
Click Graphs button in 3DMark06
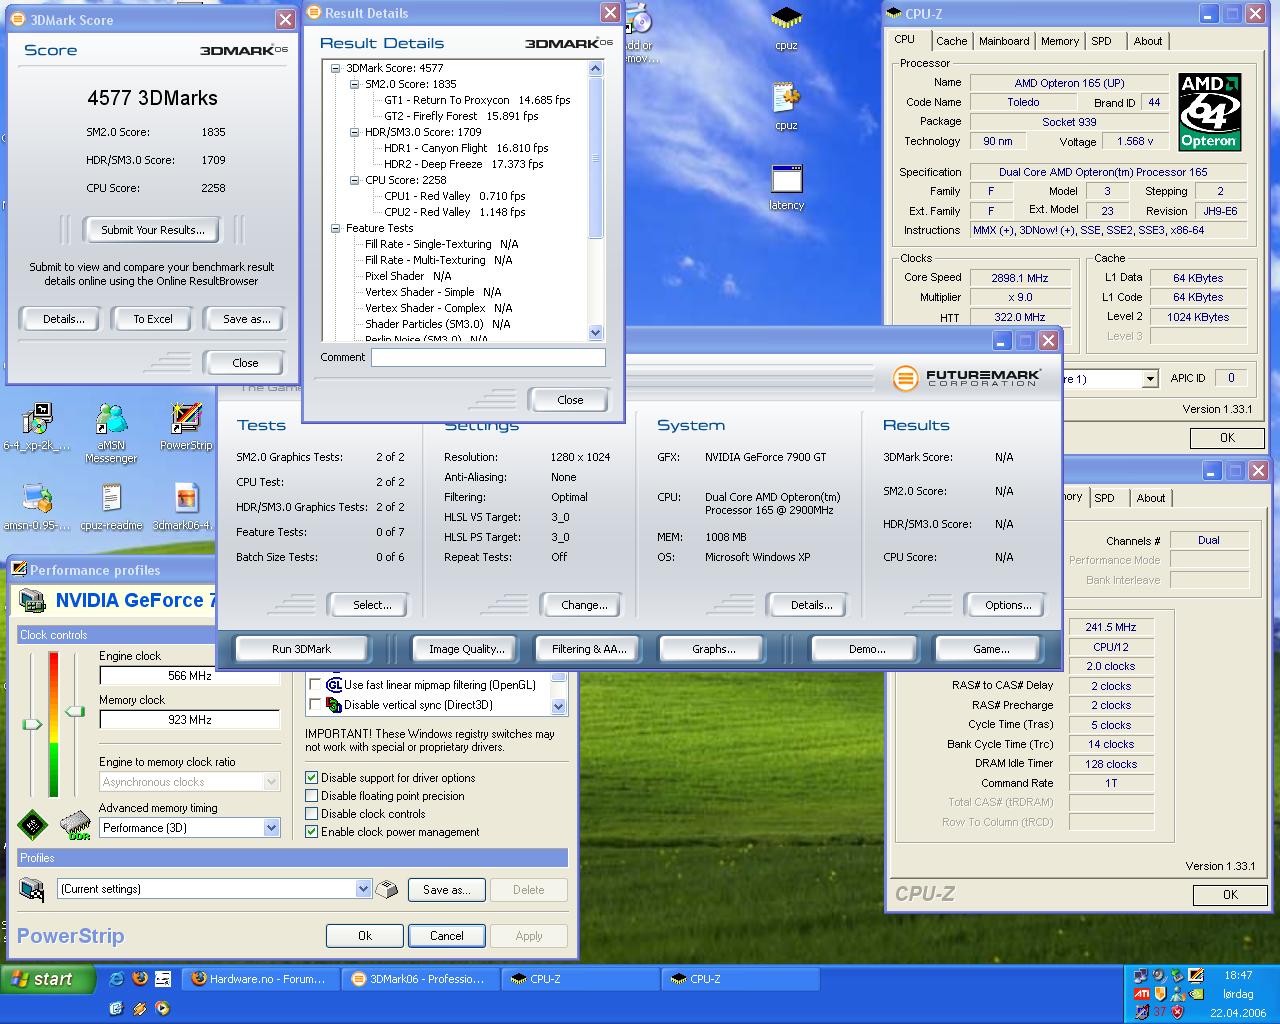[x=714, y=649]
